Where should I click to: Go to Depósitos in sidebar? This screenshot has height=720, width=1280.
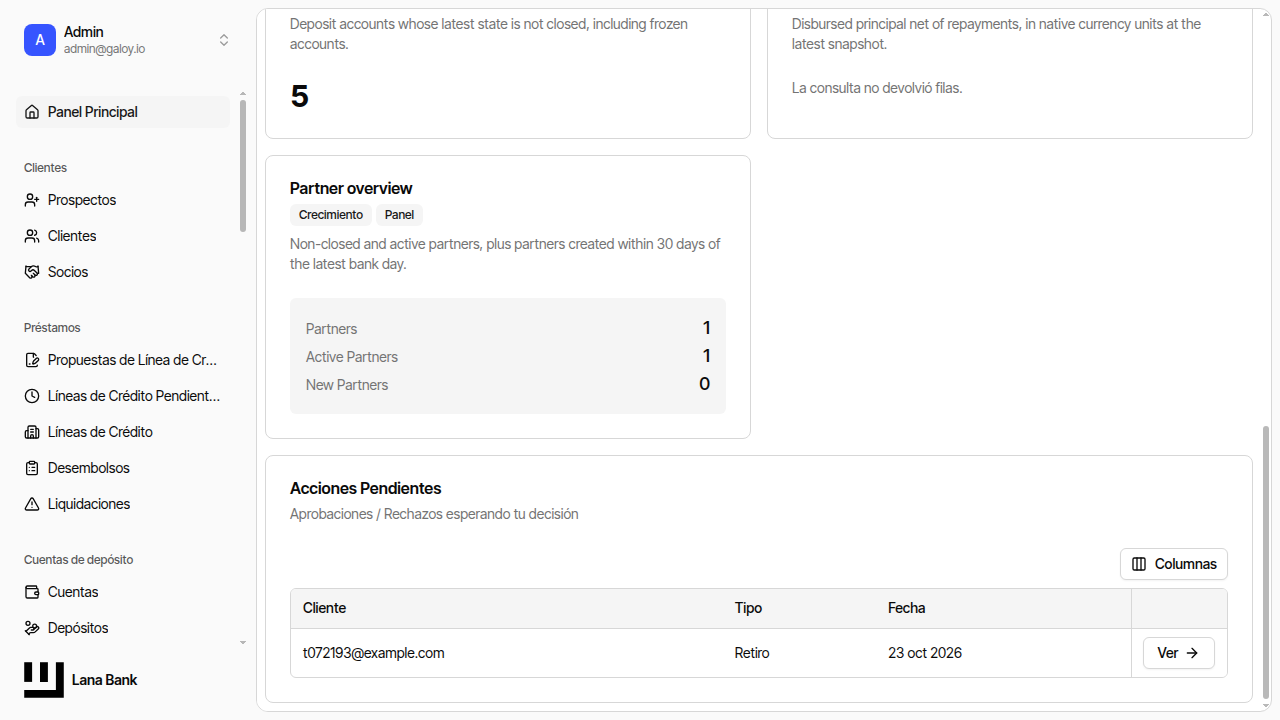[x=123, y=628]
